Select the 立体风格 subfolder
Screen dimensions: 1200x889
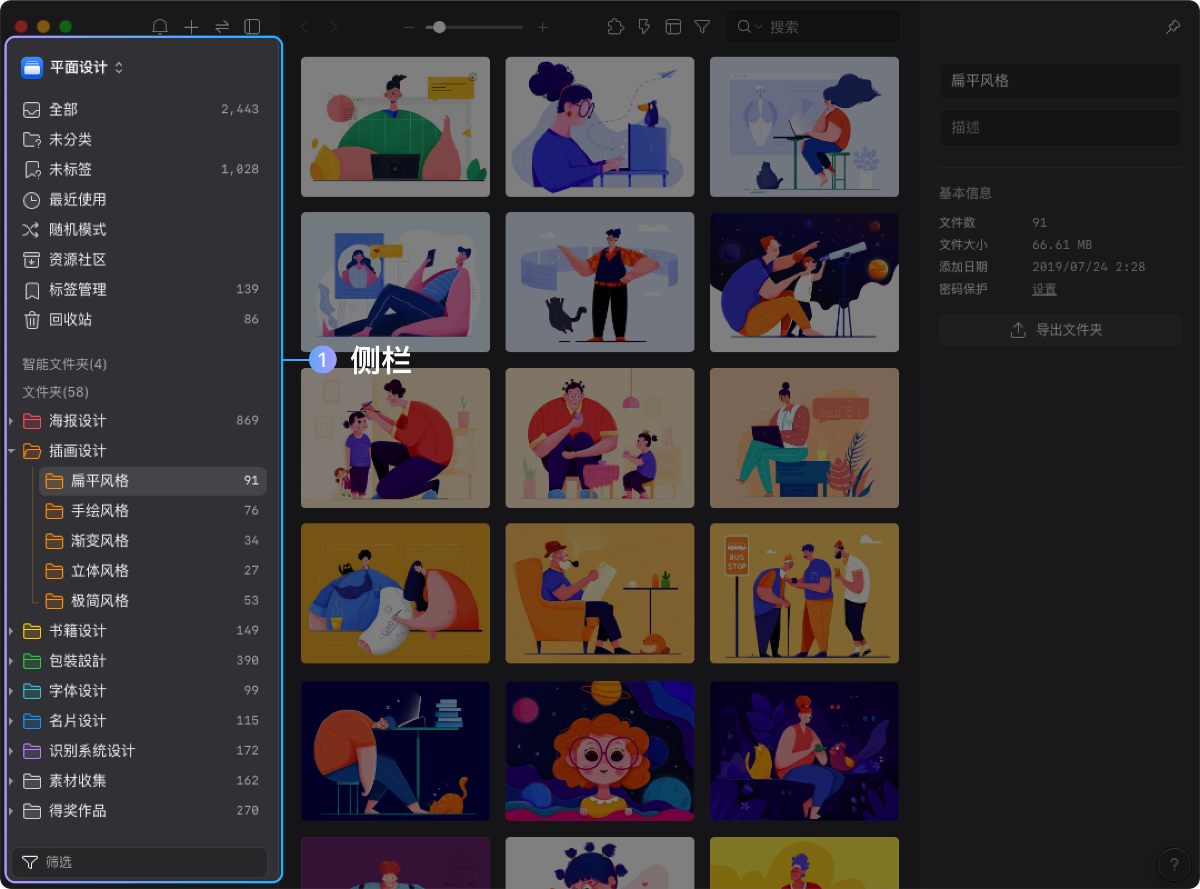[153, 571]
